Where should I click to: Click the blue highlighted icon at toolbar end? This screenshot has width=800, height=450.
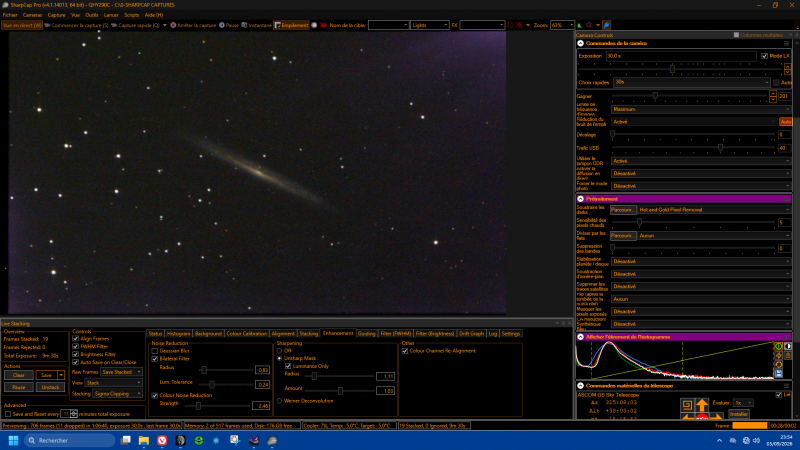[x=607, y=25]
